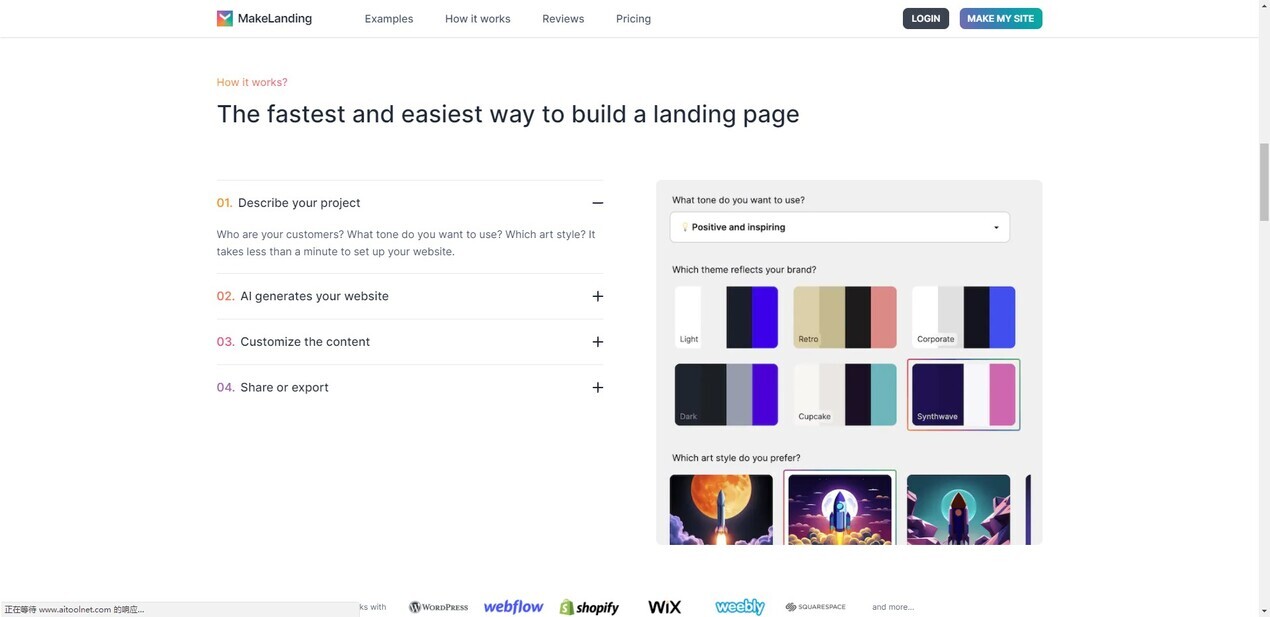Viewport: 1270px width, 617px height.
Task: Expand the Customize the content step
Action: pyautogui.click(x=597, y=342)
